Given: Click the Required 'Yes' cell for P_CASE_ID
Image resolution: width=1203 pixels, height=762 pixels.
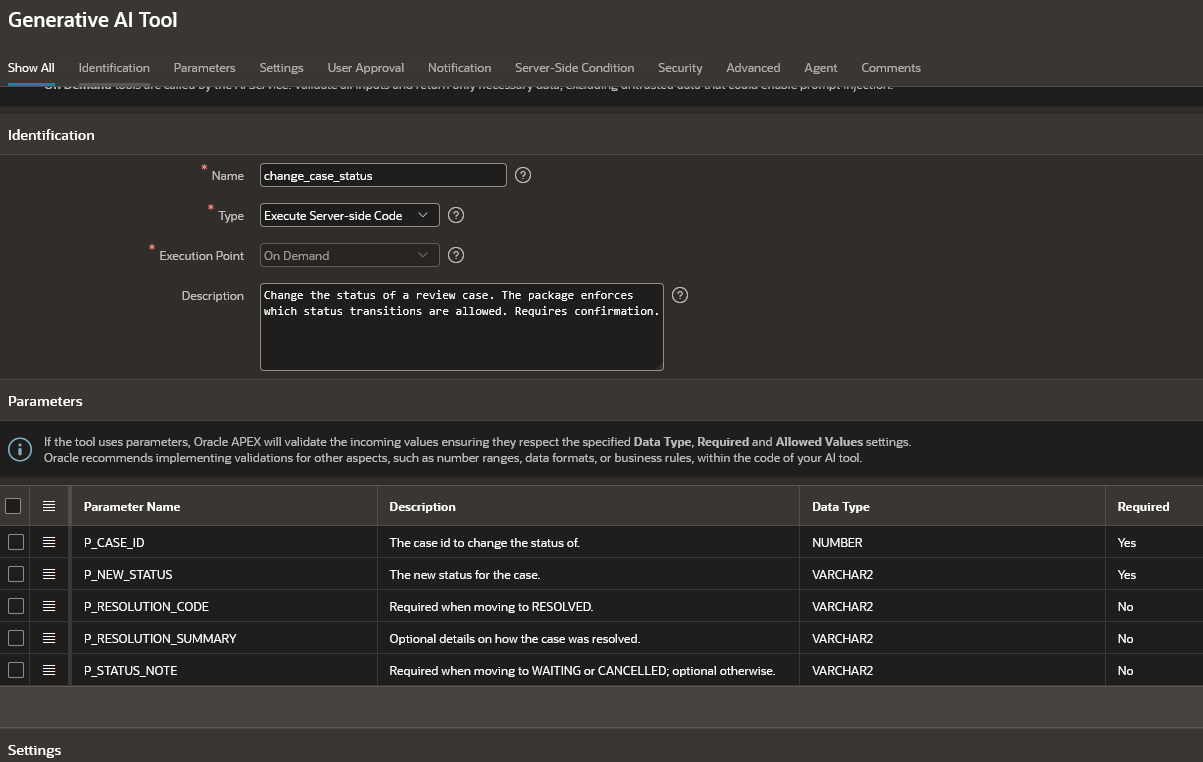Looking at the screenshot, I should pyautogui.click(x=1154, y=542).
